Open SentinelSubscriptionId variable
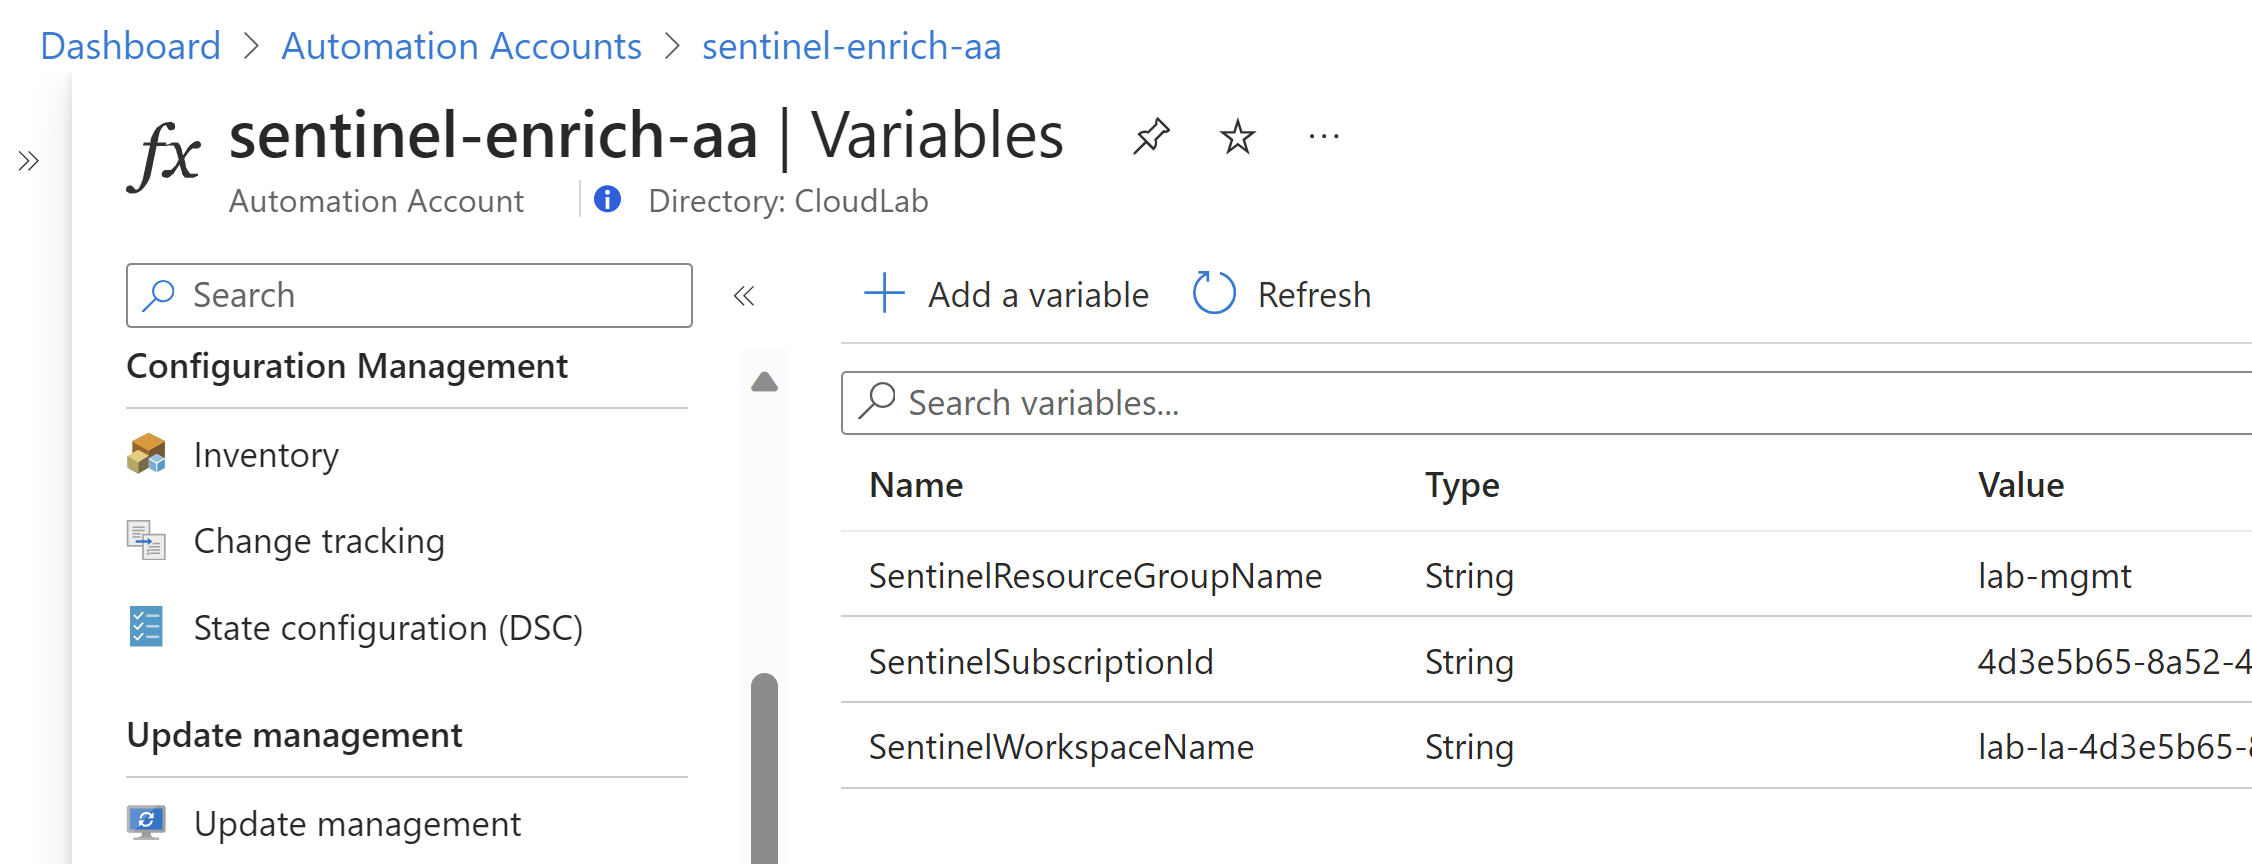This screenshot has width=2252, height=864. pos(1041,662)
